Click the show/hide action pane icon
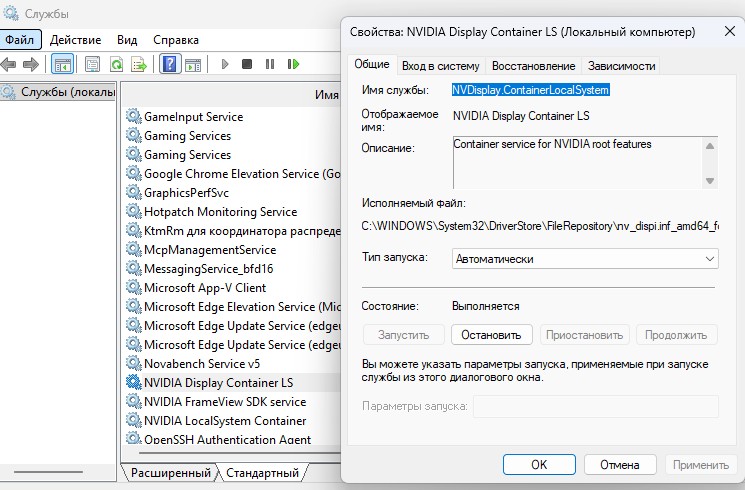 pos(193,64)
